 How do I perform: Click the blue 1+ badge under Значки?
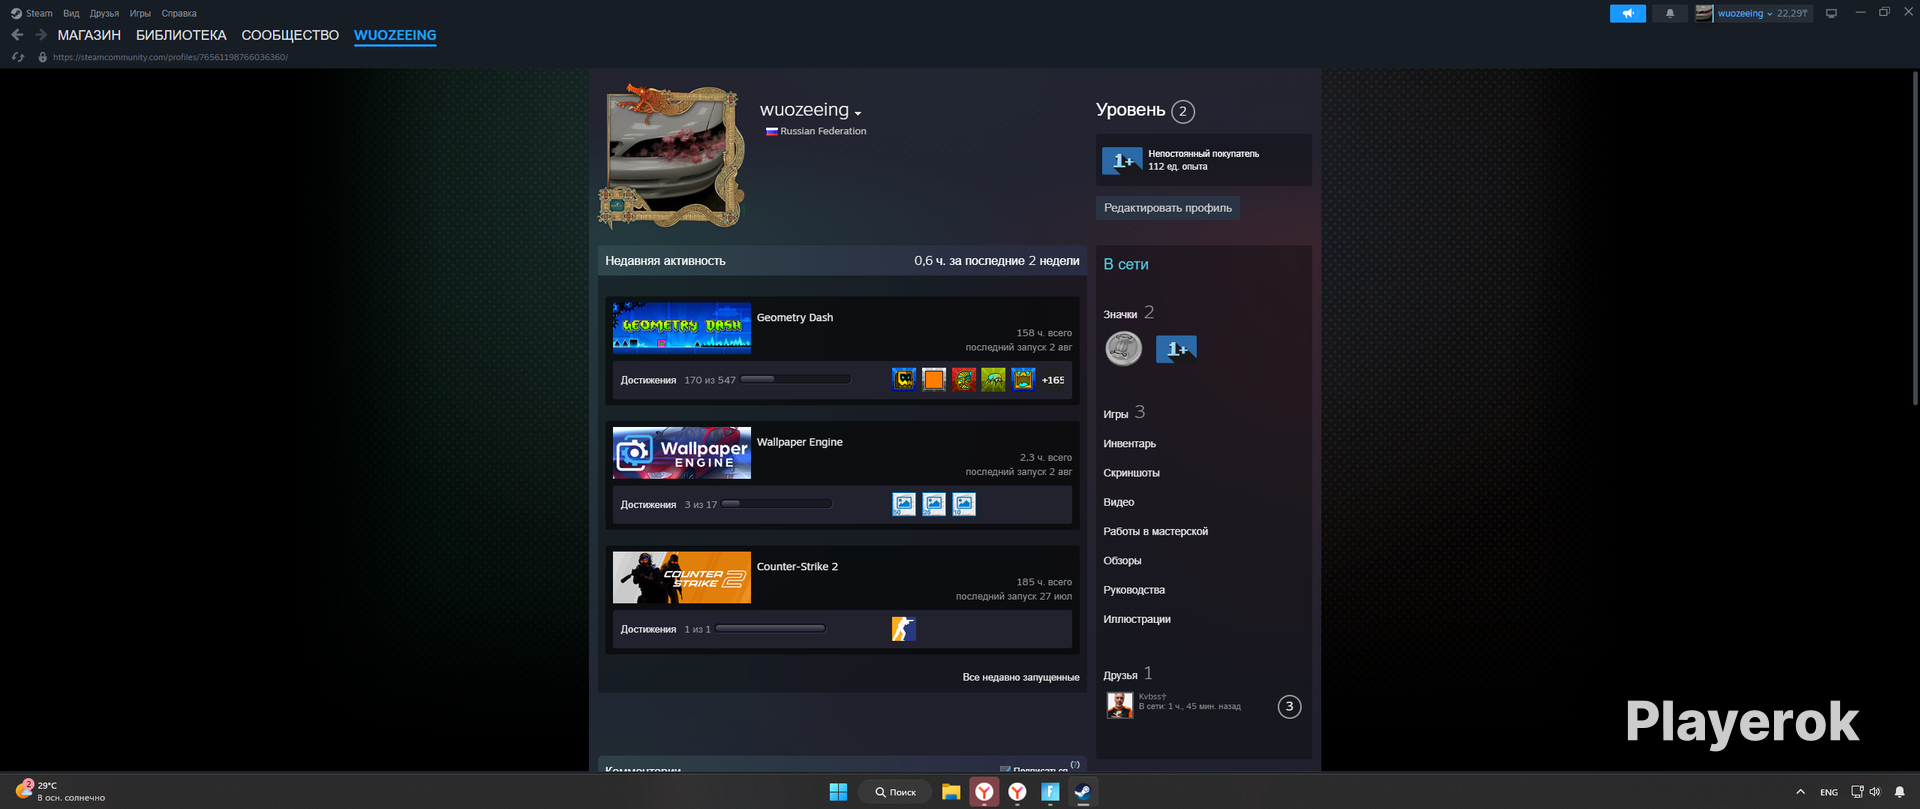(x=1177, y=348)
